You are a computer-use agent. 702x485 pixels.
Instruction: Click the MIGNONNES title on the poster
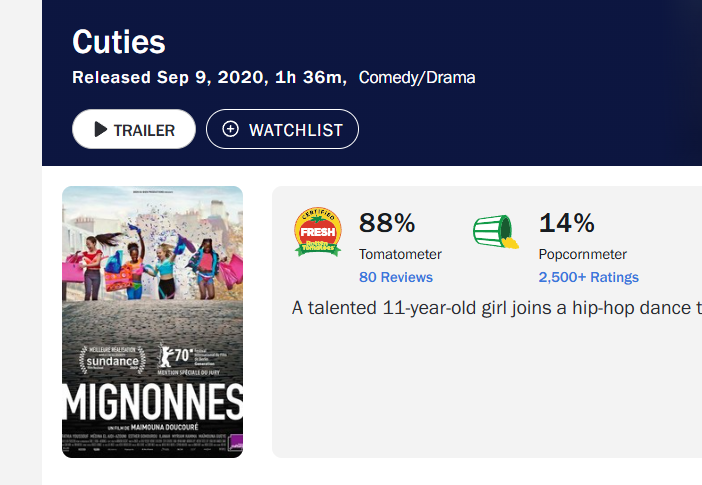(x=152, y=403)
